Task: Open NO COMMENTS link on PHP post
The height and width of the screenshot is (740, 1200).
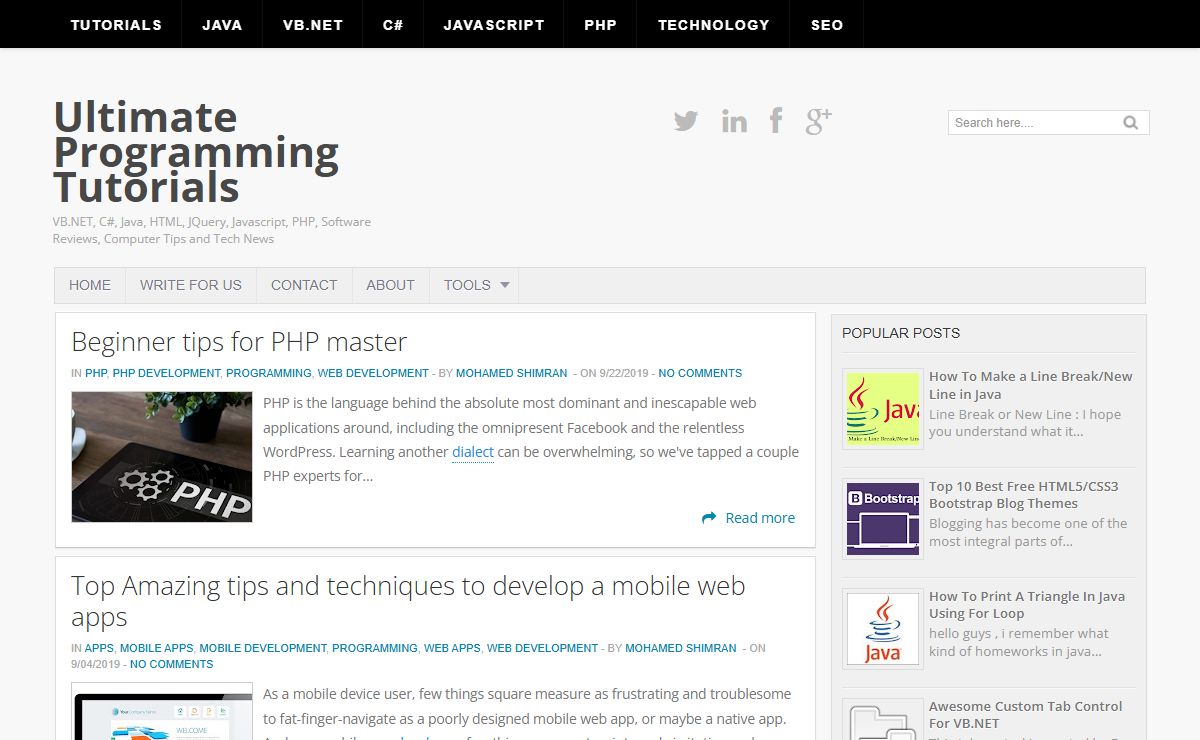Action: tap(700, 373)
